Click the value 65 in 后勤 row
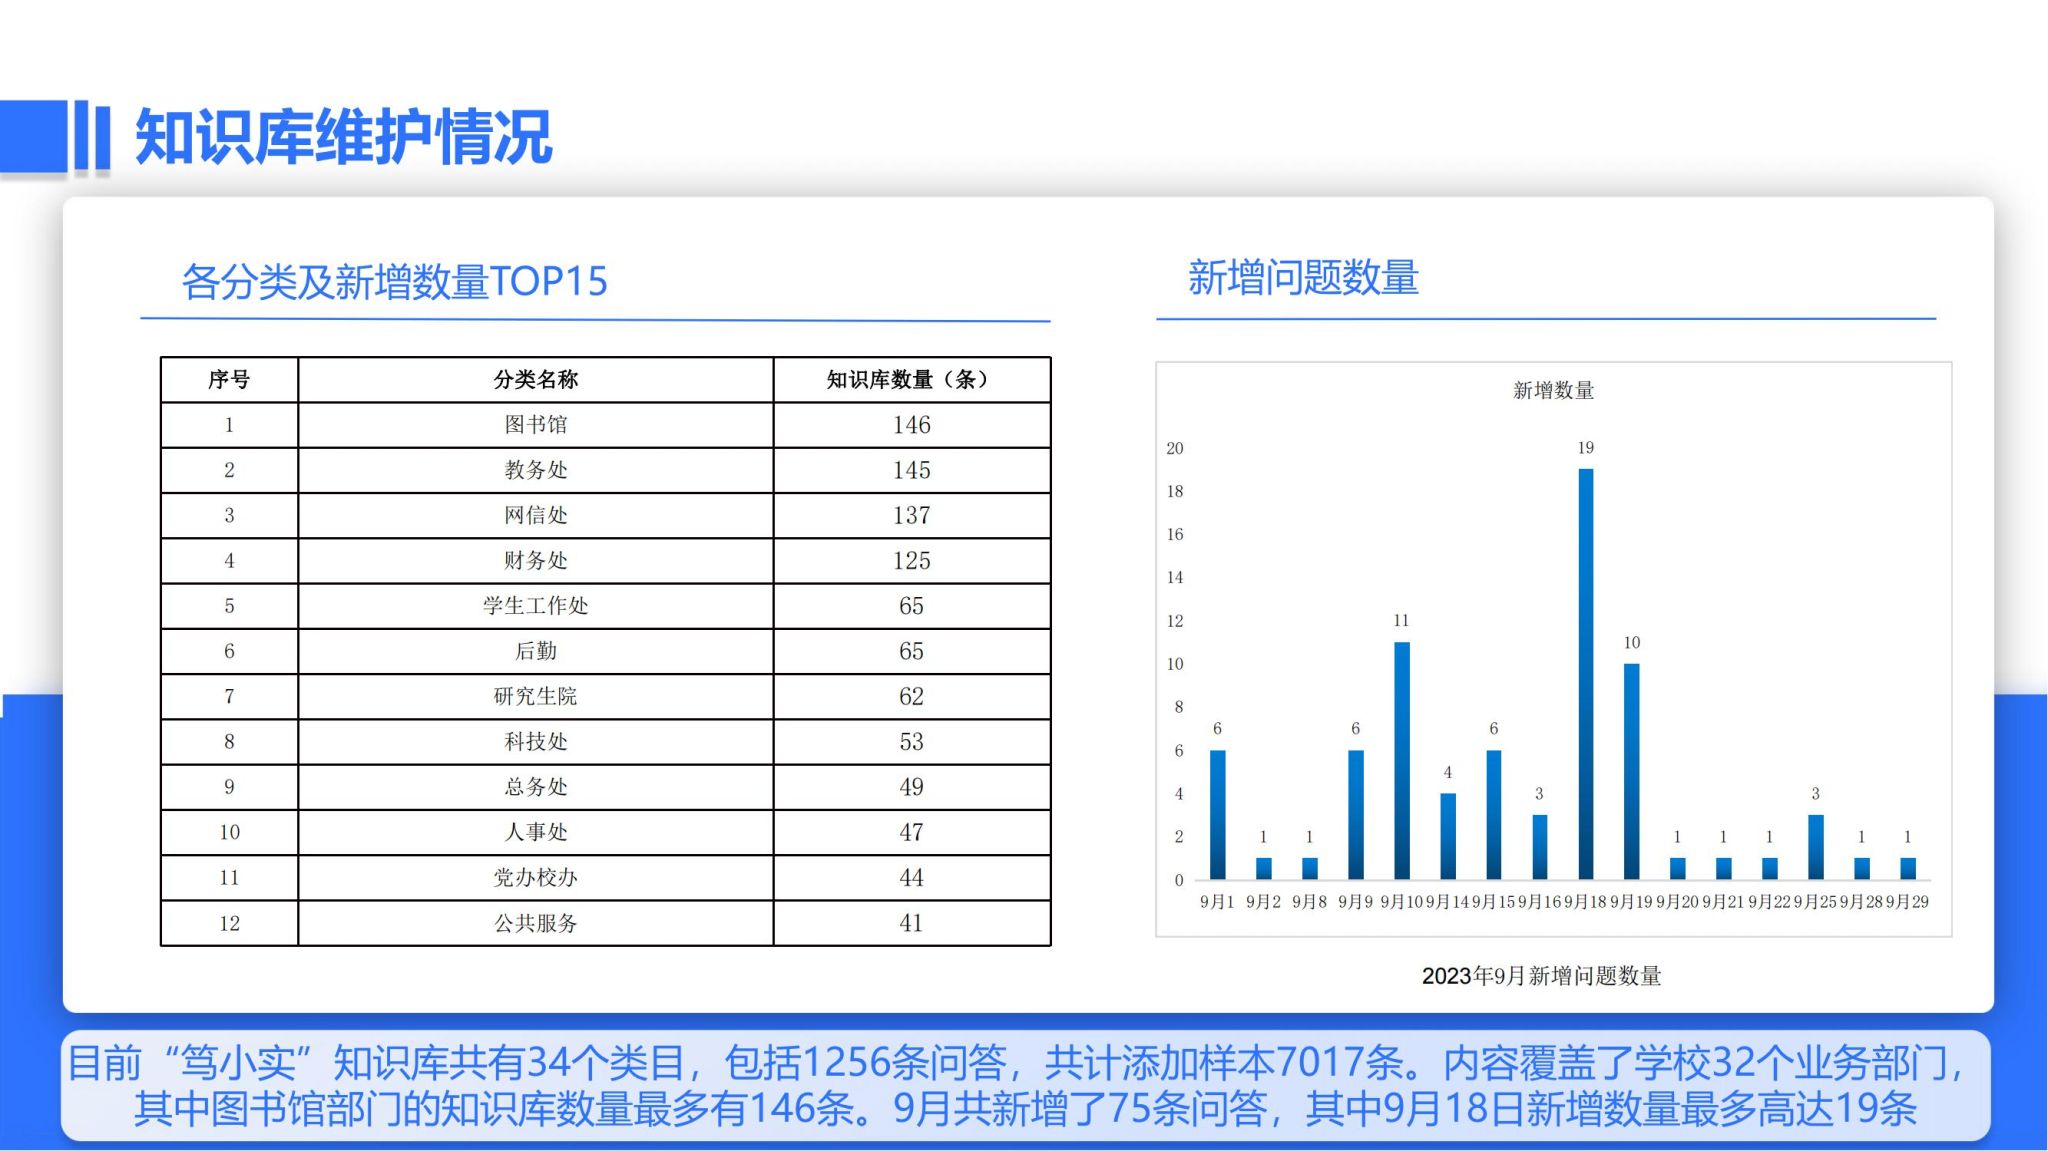Viewport: 2048px width, 1151px height. coord(911,651)
